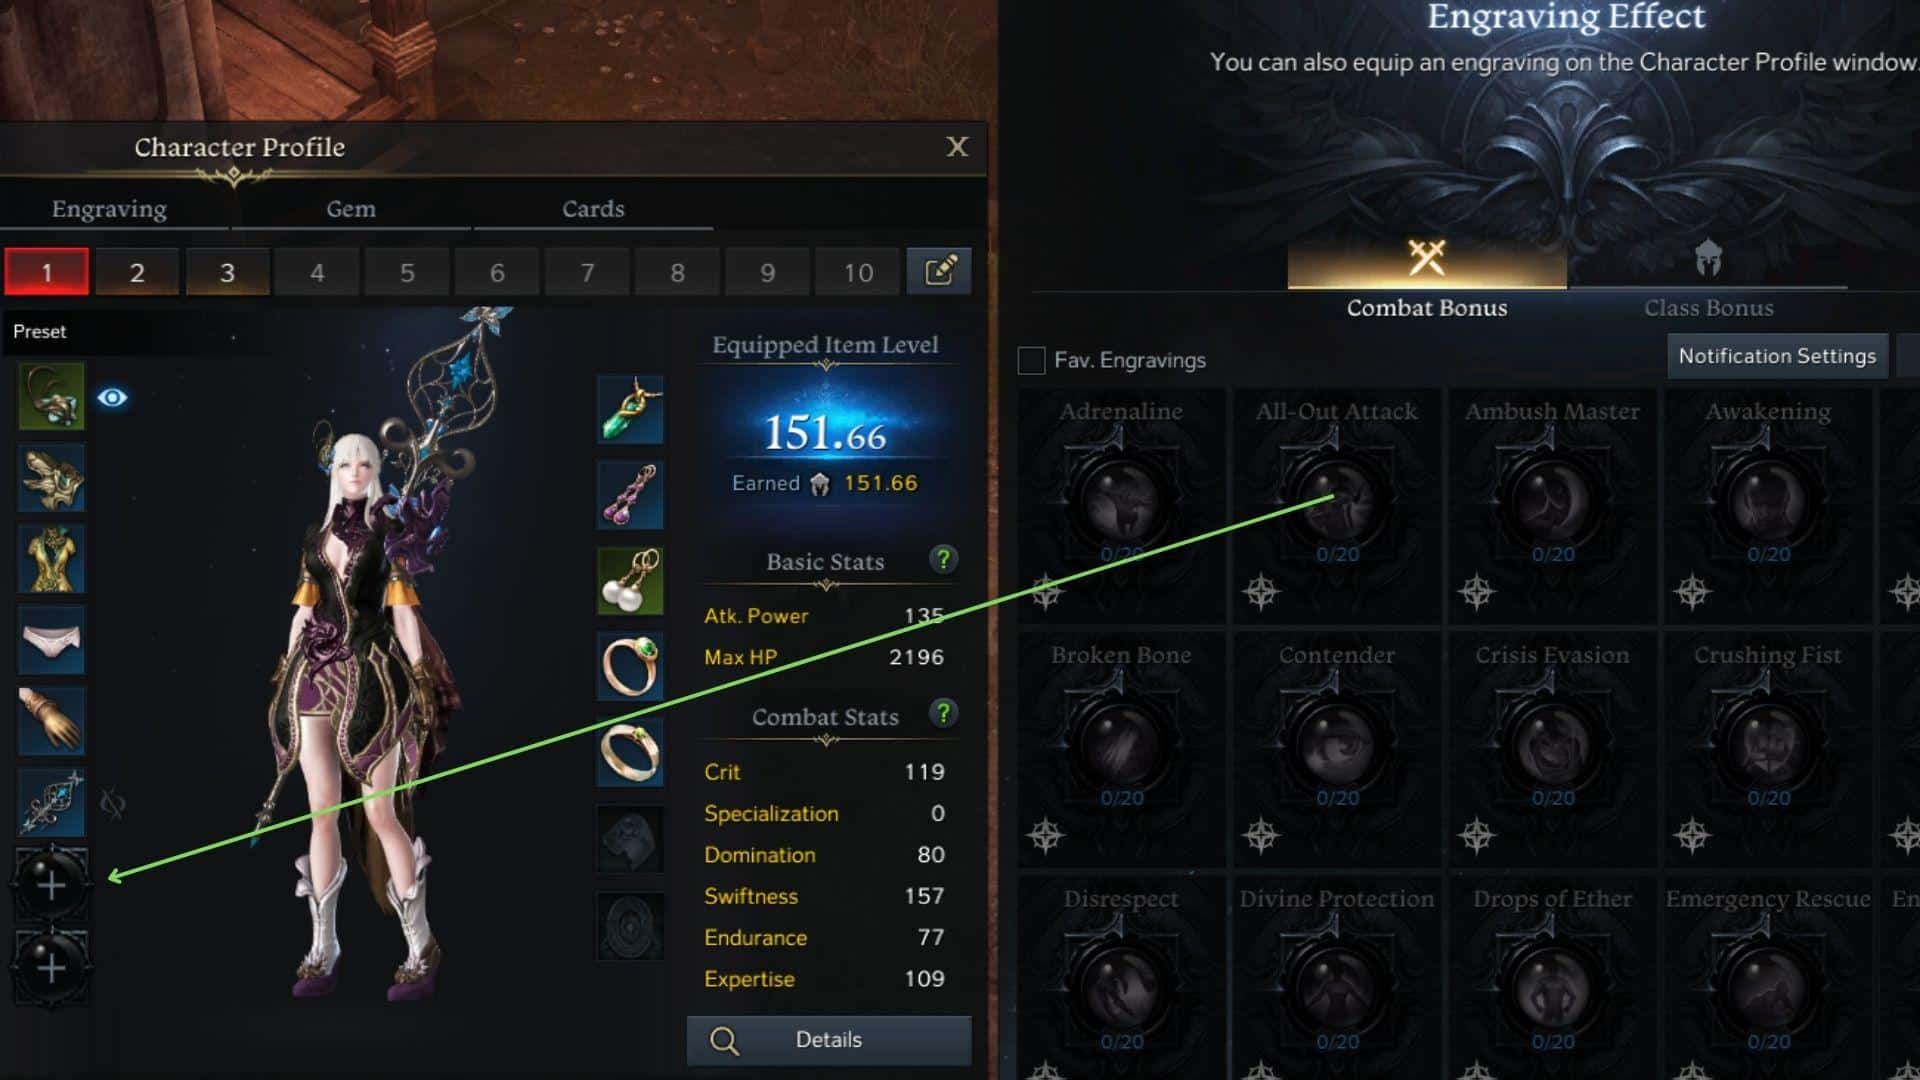Select the Adrenaline engraving orb
The image size is (1920, 1080).
click(x=1121, y=498)
